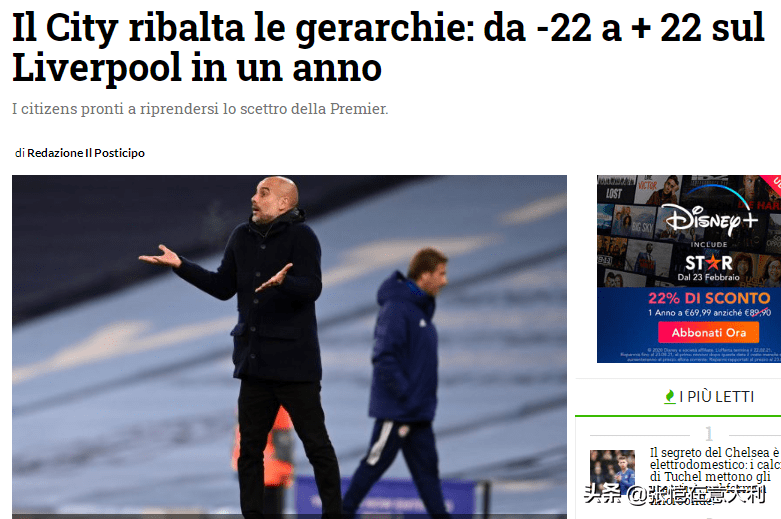Image resolution: width=781 pixels, height=519 pixels.
Task: Click the 22% DI SCONTO offer text
Action: coord(709,298)
